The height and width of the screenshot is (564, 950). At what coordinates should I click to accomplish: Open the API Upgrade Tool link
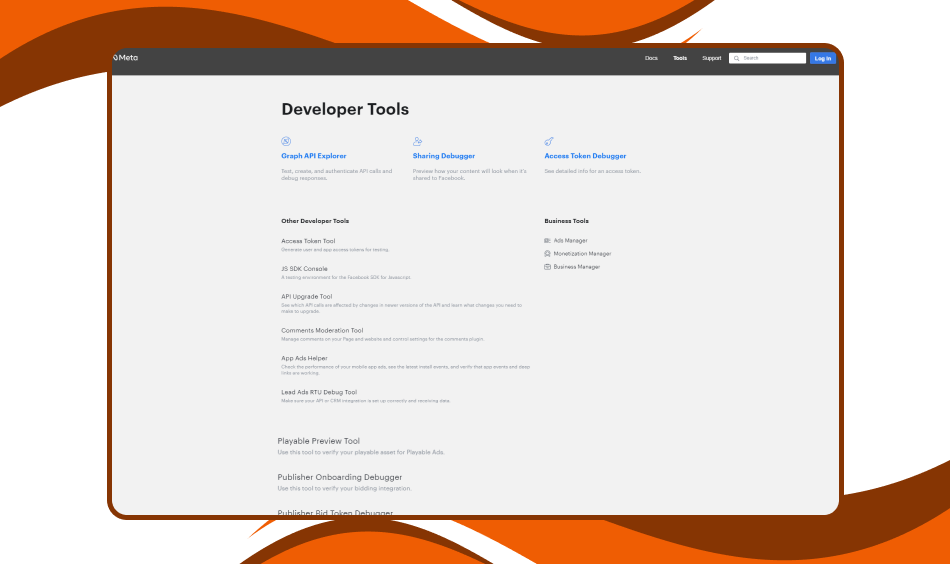pyautogui.click(x=307, y=297)
